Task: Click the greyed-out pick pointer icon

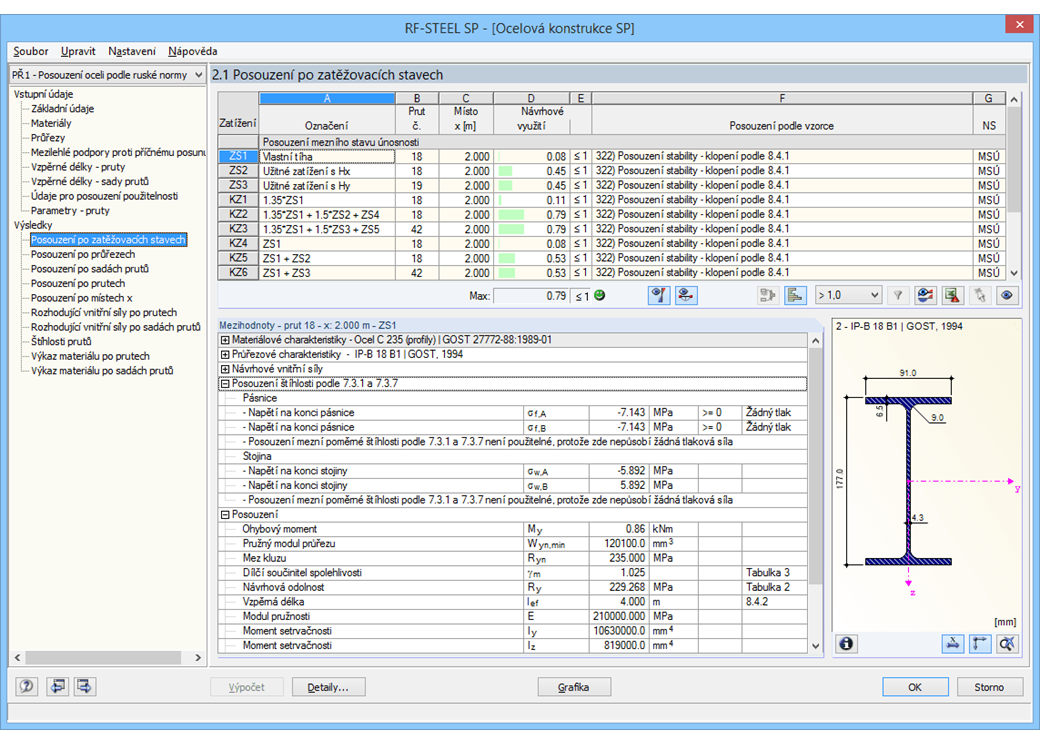Action: tap(980, 296)
